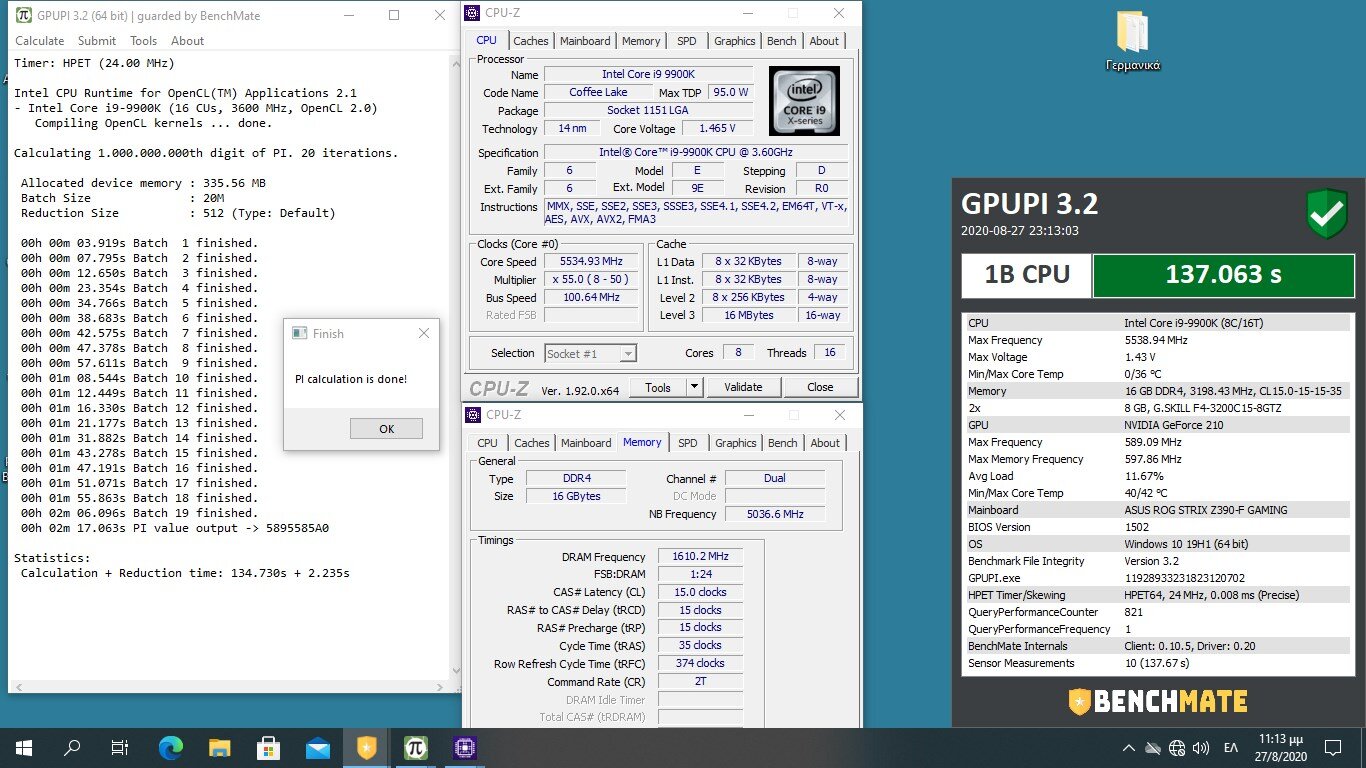The height and width of the screenshot is (768, 1366).
Task: Launch Microsoft Edge from taskbar
Action: click(x=171, y=747)
